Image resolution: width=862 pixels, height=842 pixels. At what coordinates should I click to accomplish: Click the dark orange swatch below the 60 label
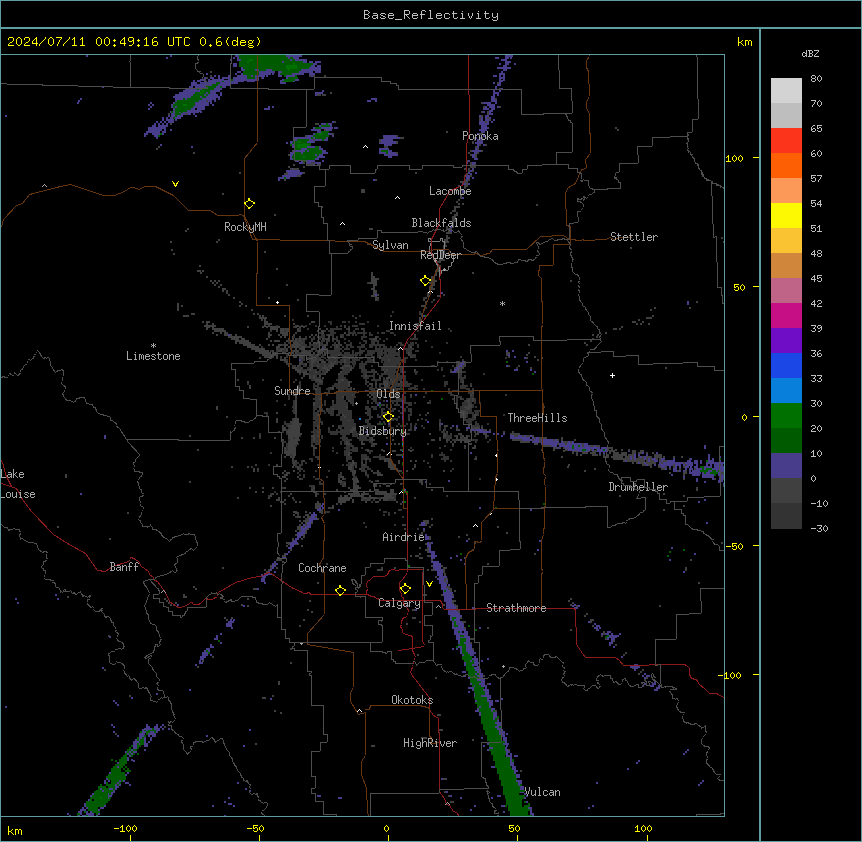pos(786,165)
